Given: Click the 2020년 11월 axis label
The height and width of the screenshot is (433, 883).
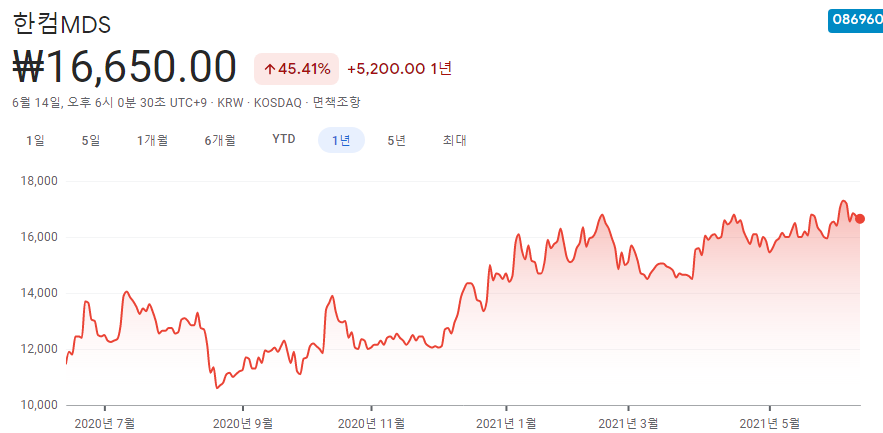Looking at the screenshot, I should point(371,423).
